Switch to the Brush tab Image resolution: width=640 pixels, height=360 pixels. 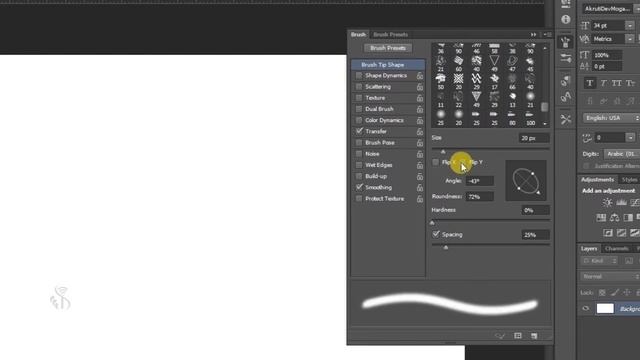[358, 35]
